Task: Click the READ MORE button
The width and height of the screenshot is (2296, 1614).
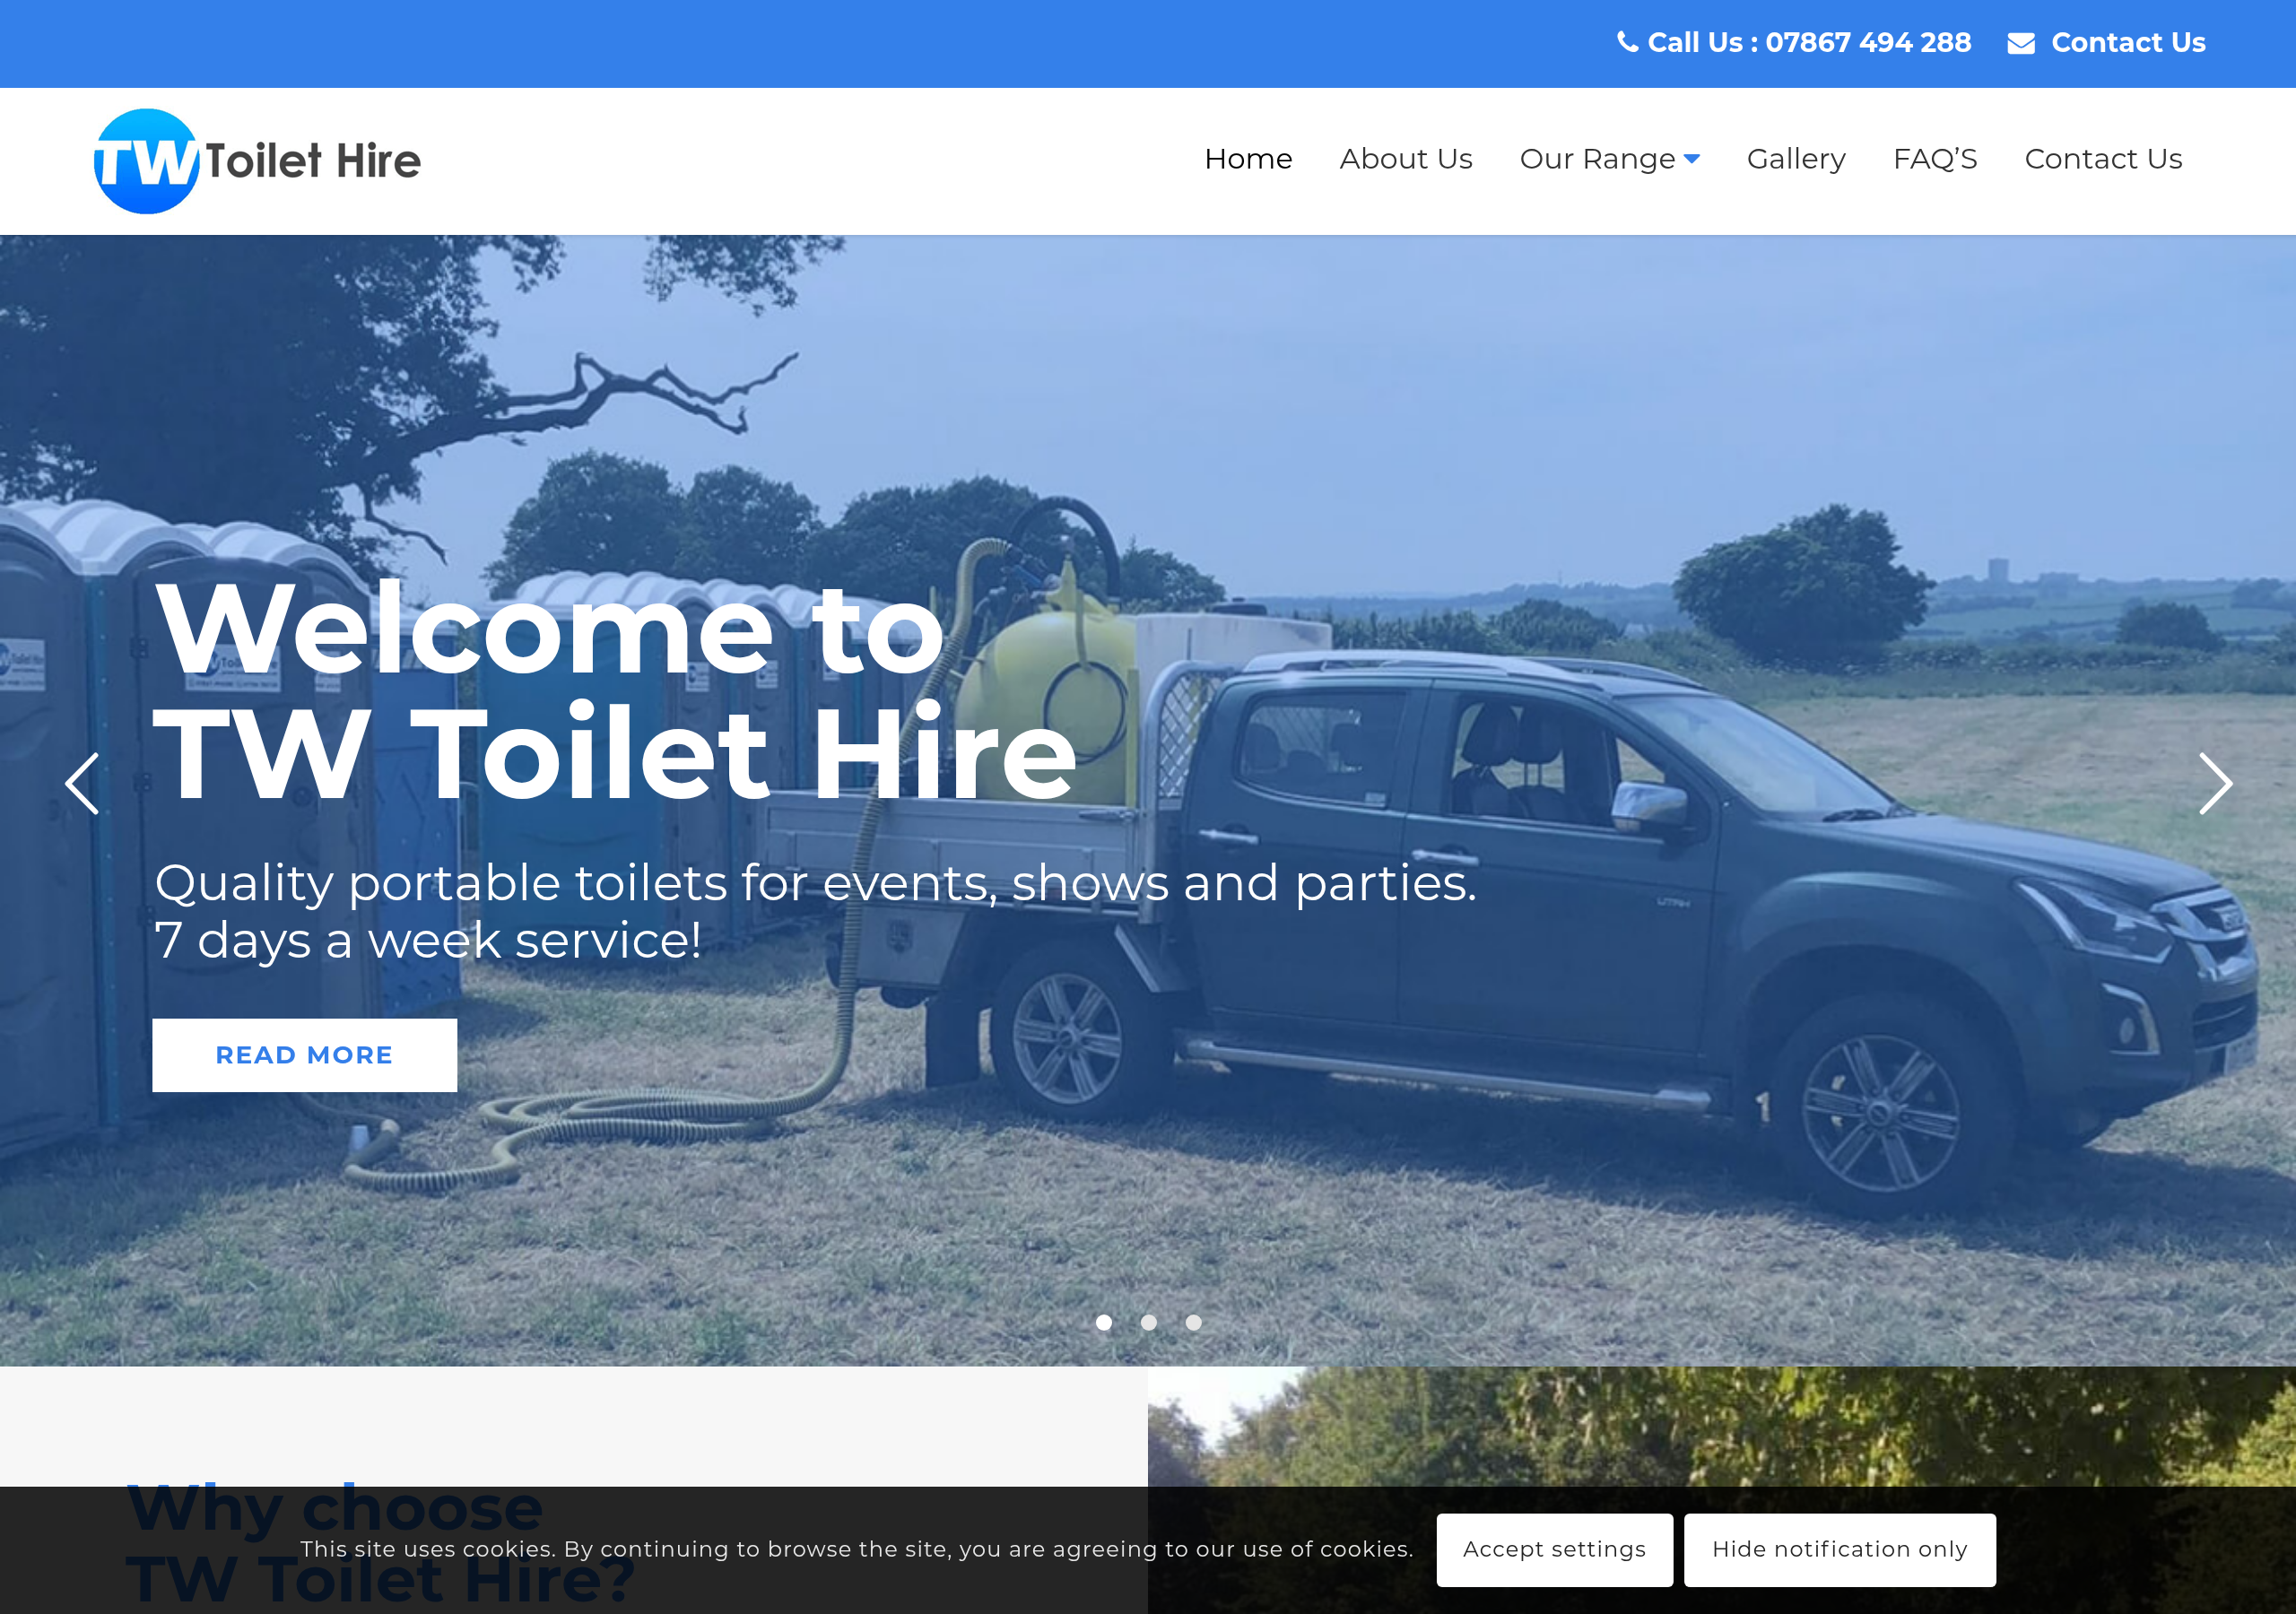Action: click(304, 1055)
